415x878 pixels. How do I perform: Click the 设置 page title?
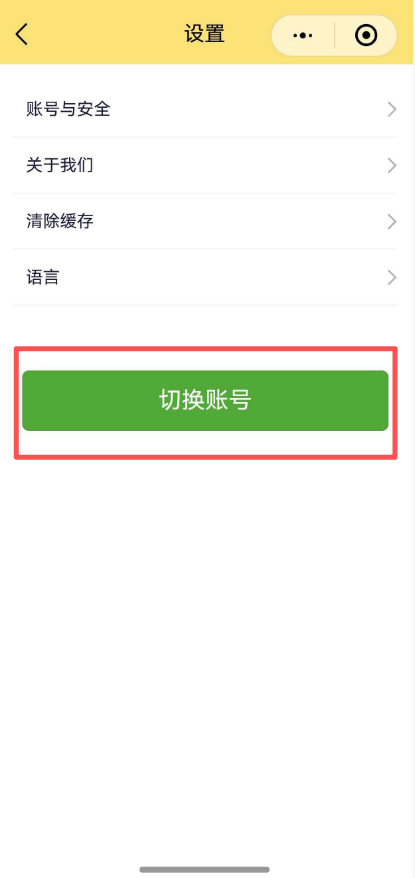tap(204, 35)
